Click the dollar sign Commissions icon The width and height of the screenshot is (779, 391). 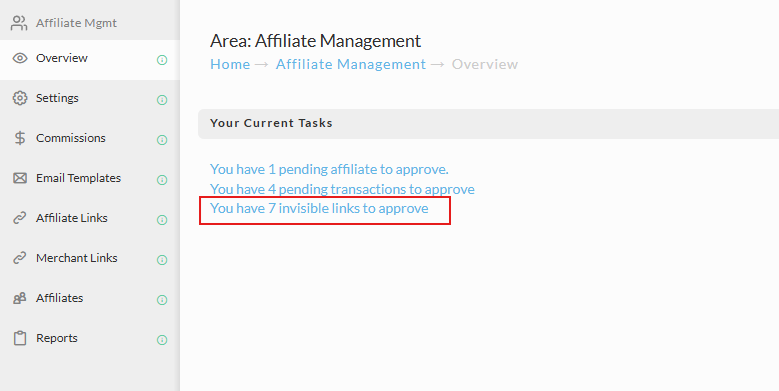pos(20,138)
